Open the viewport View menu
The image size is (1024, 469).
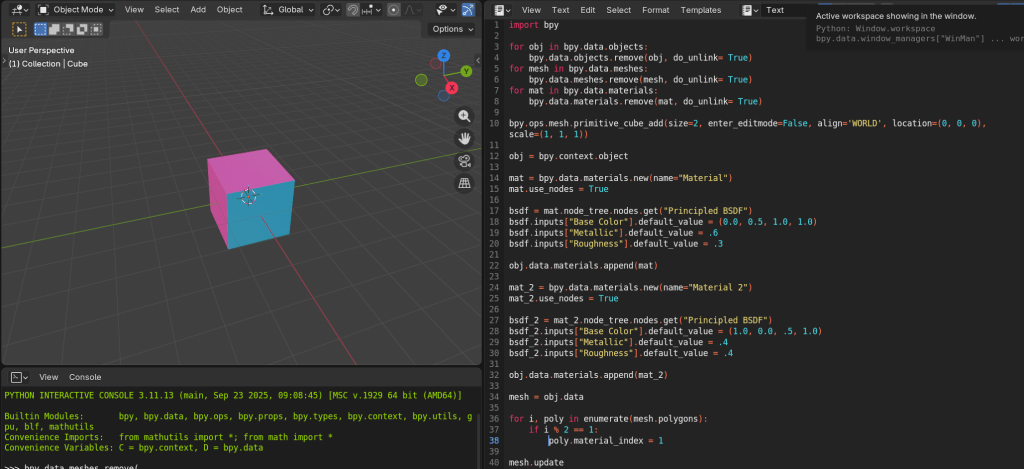[134, 10]
